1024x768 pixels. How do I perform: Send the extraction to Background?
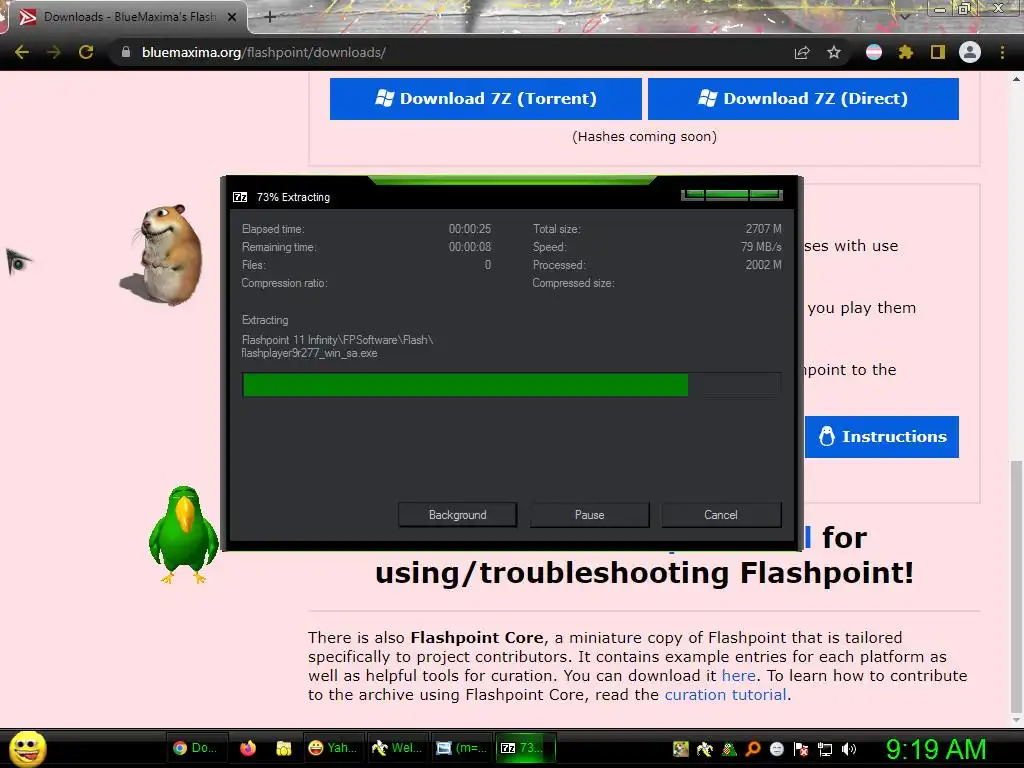457,515
